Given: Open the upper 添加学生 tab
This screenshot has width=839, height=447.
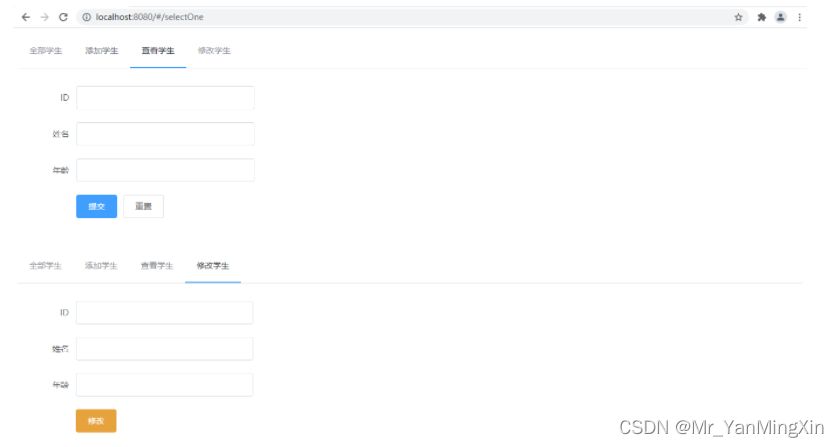Looking at the screenshot, I should (x=101, y=50).
